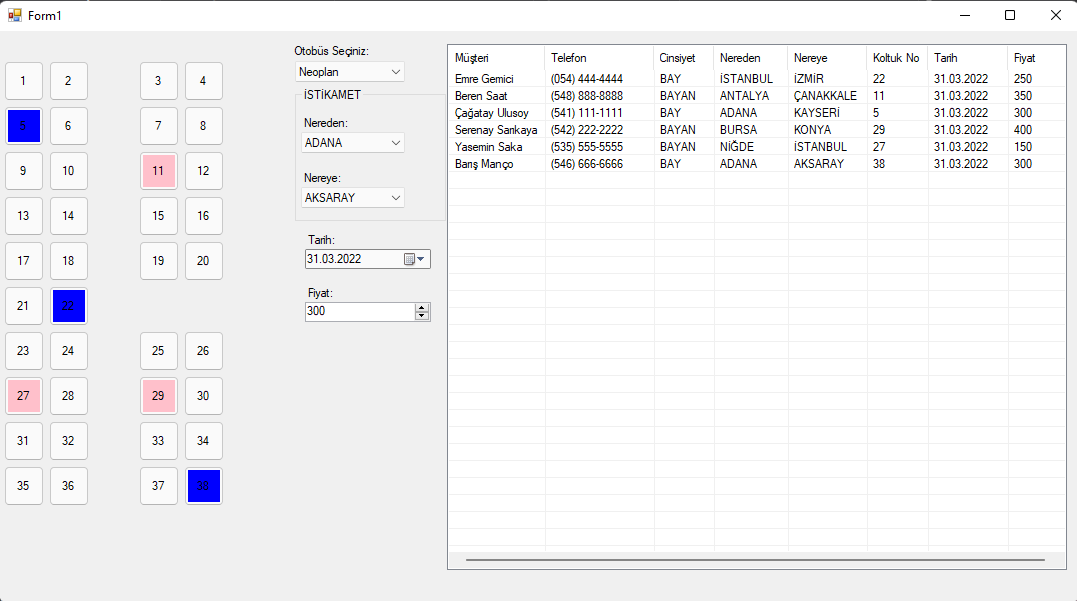
Task: Click the Form1 application icon
Action: coord(14,15)
